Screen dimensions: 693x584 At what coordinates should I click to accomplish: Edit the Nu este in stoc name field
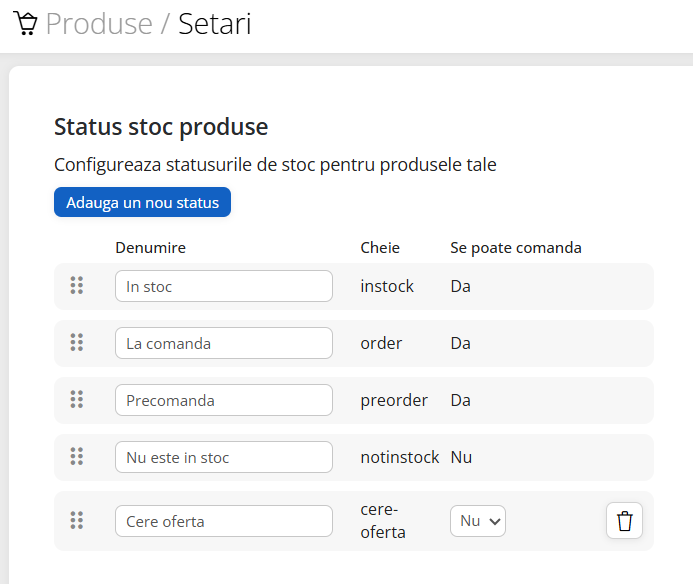coord(224,457)
